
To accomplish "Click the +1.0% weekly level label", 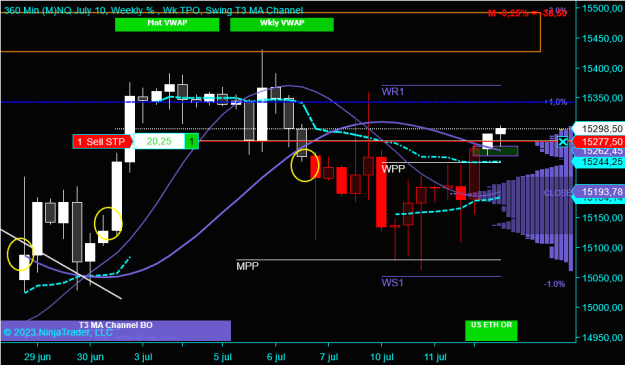I will click(555, 102).
